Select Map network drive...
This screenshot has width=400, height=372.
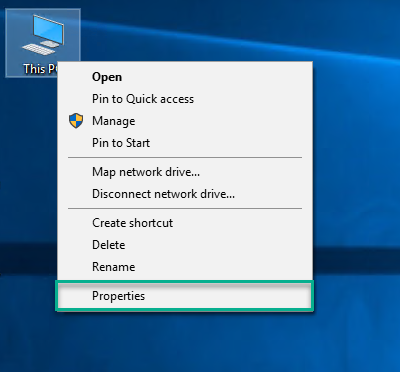coord(185,172)
